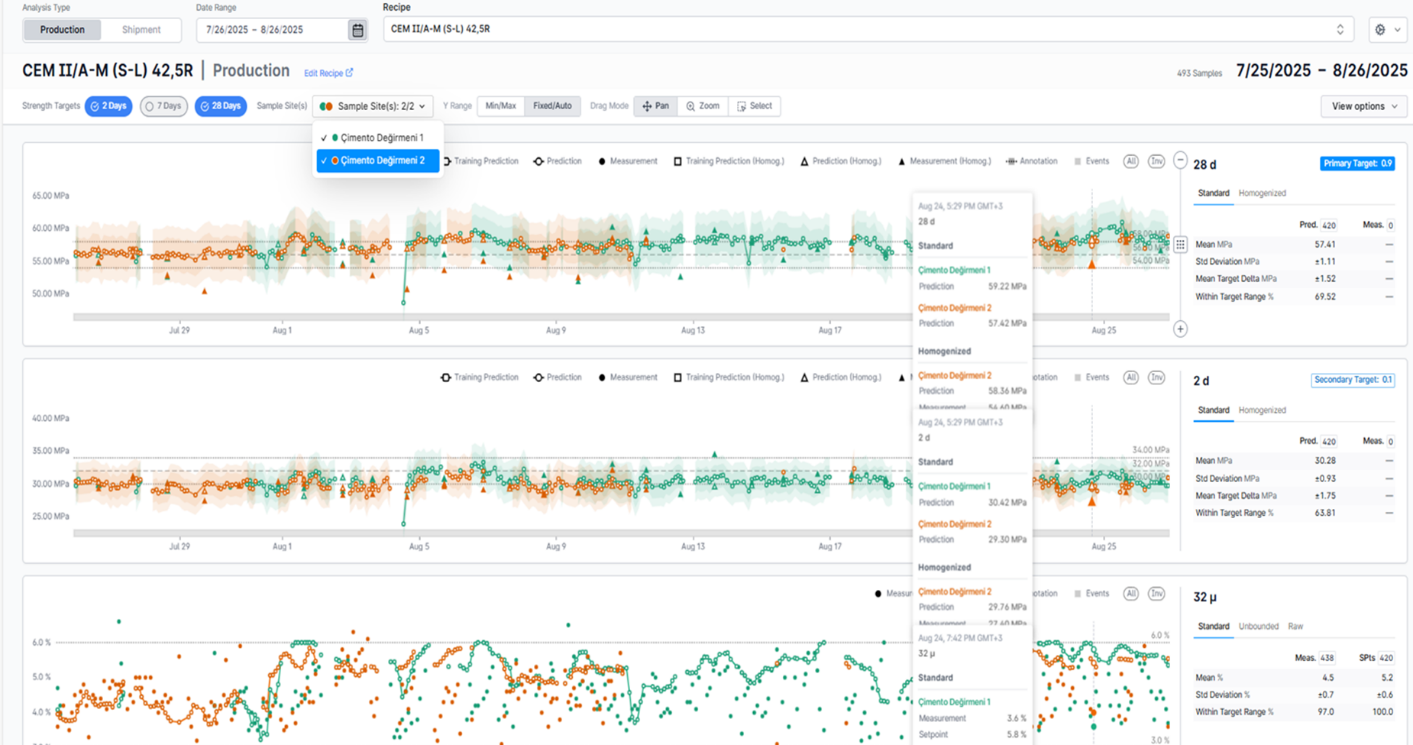Uncheck Çimento Değirmeni 2 in site list
Viewport: 1413px width, 745px height.
point(378,160)
